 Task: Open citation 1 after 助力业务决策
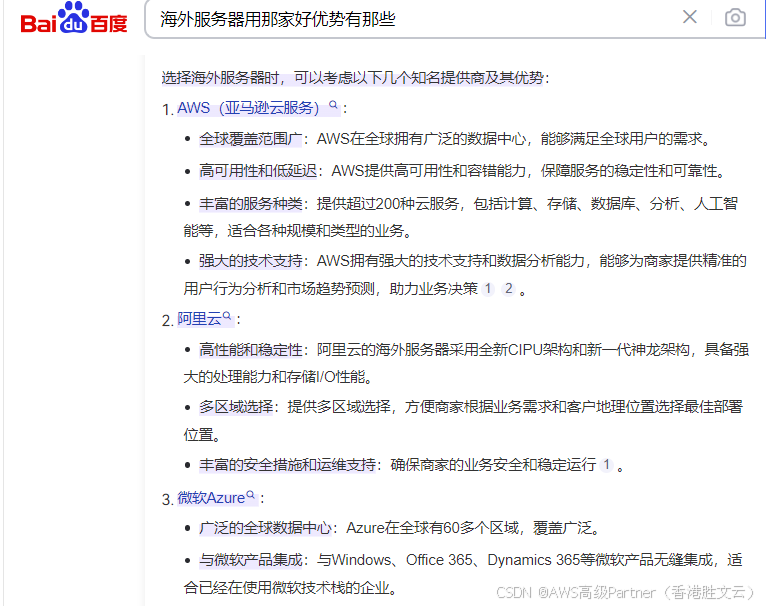coord(488,289)
